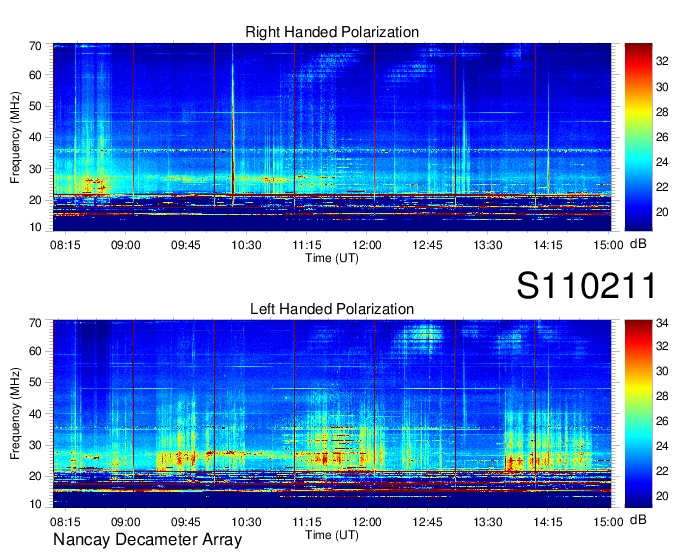Click the 60 frequency tick on bottom plot
Screen dimensions: 680x552
coord(36,351)
